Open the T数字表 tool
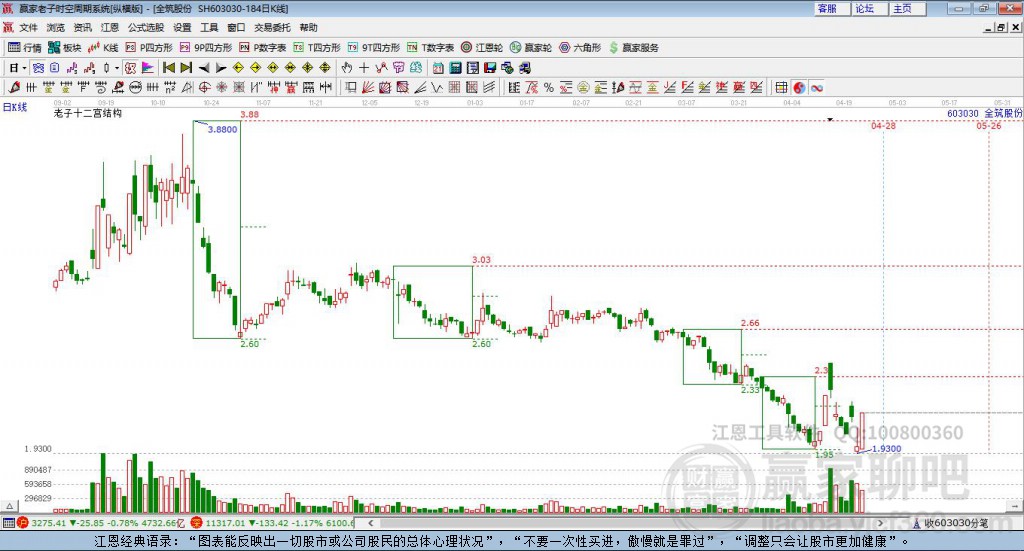 pyautogui.click(x=430, y=48)
